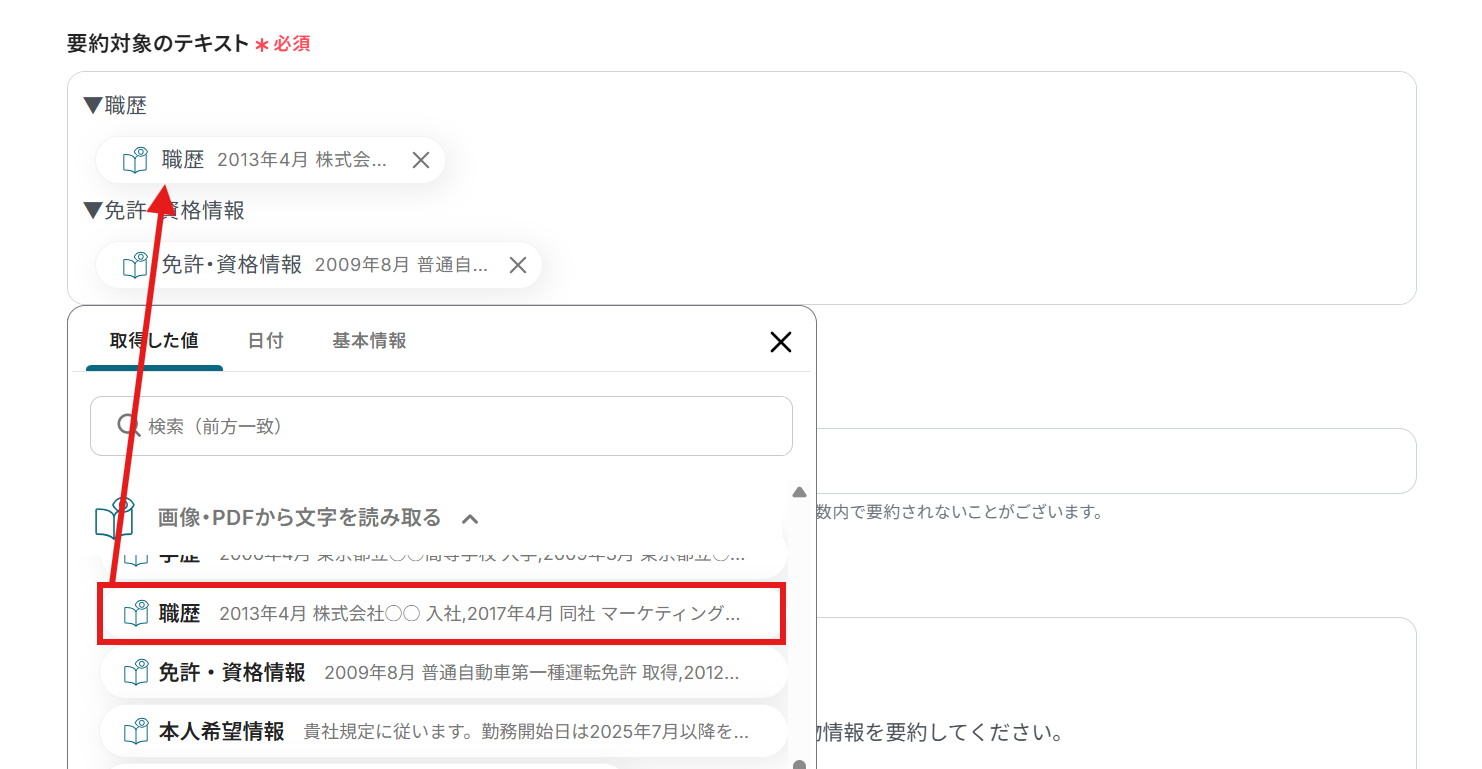Focus the 検索（前方一致） search field

click(x=441, y=426)
